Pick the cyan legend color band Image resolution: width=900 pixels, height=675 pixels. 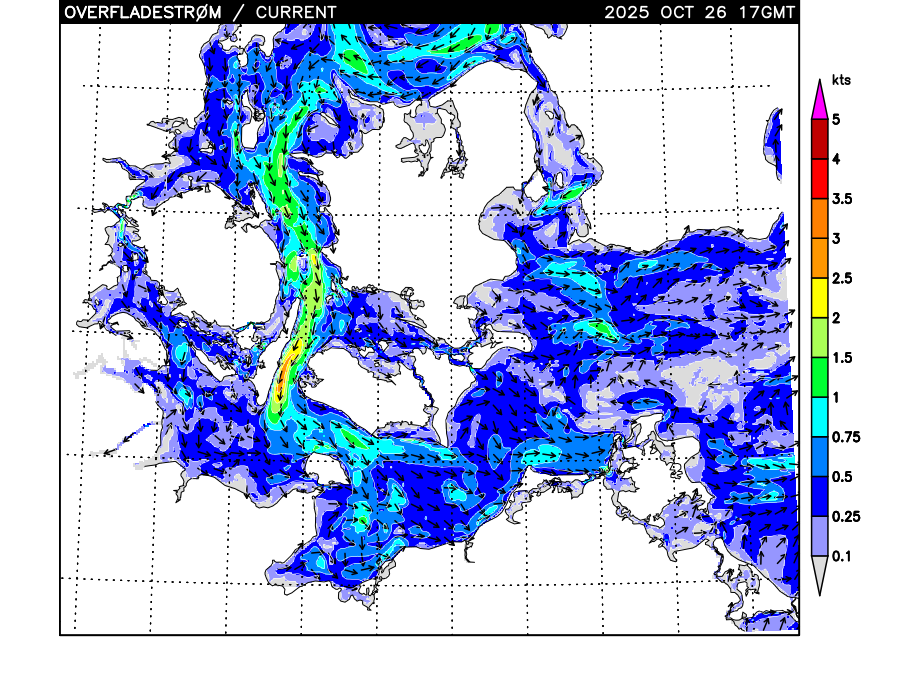819,417
